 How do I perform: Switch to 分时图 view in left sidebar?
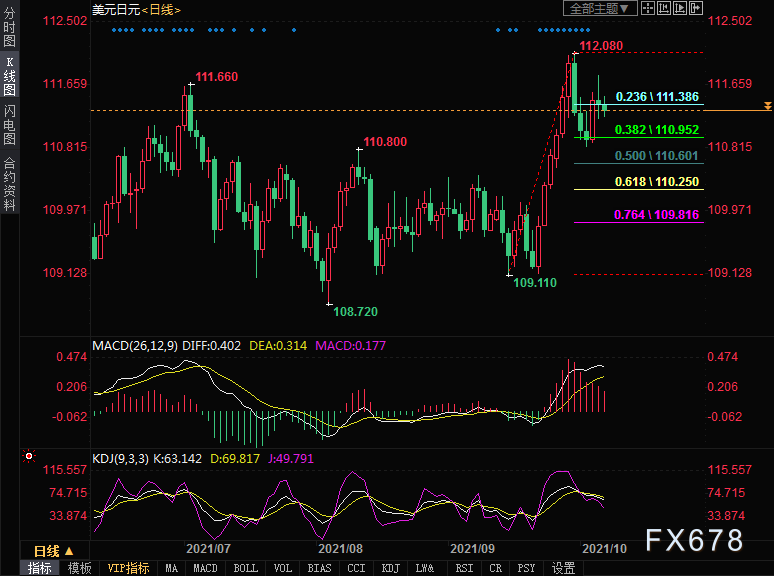(9, 28)
